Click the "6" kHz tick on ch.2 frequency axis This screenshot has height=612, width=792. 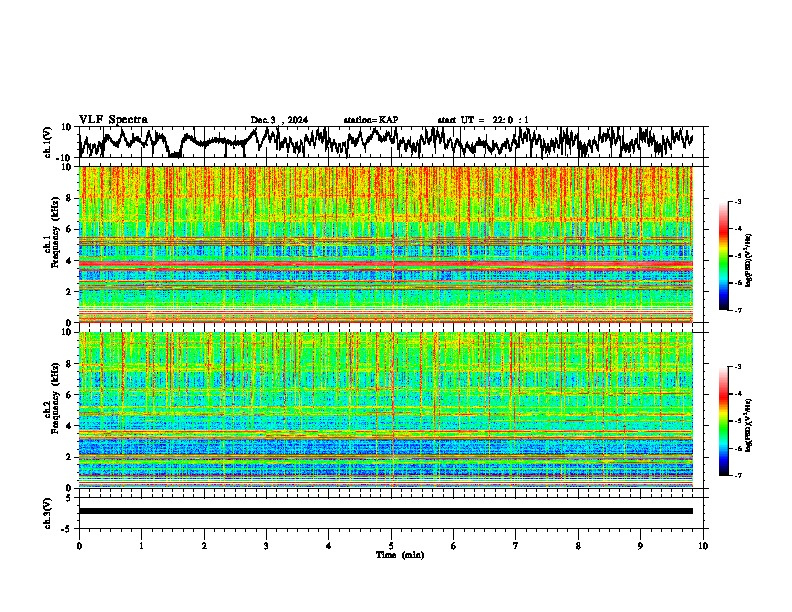(69, 395)
